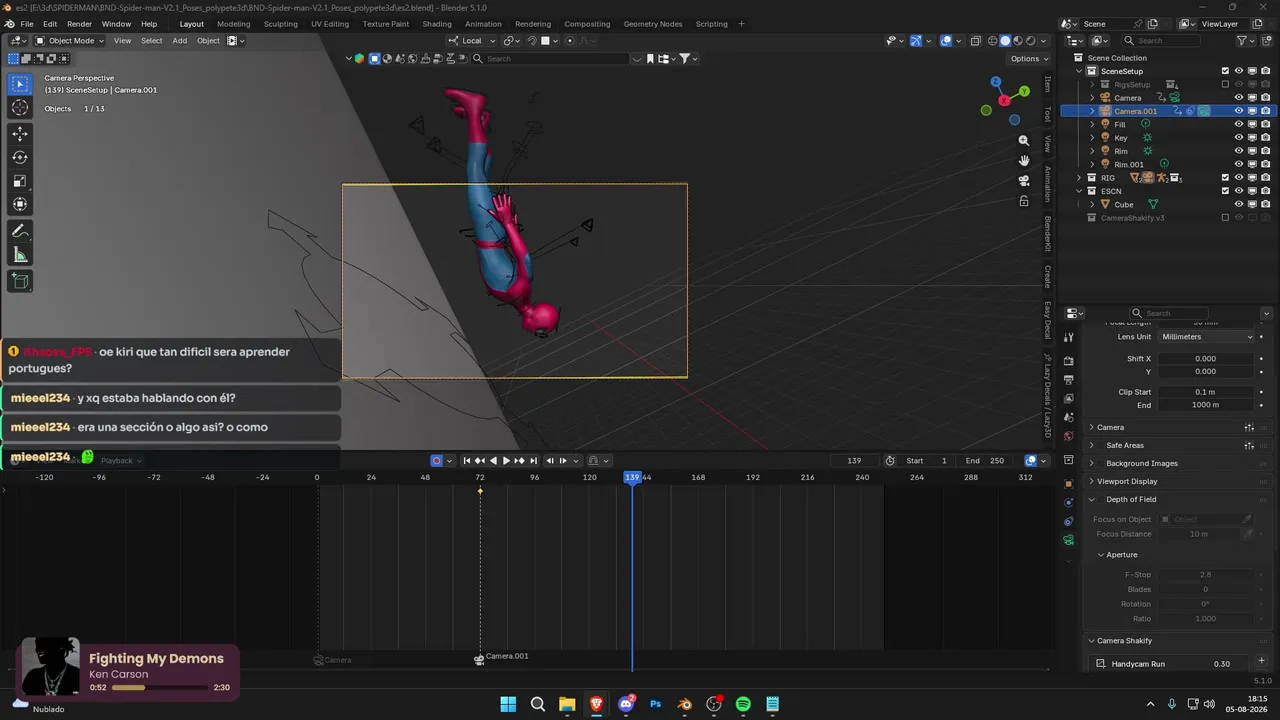Open the Lens Unit Millimeters dropdown
Screen dimensions: 1280x720
pyautogui.click(x=1207, y=337)
